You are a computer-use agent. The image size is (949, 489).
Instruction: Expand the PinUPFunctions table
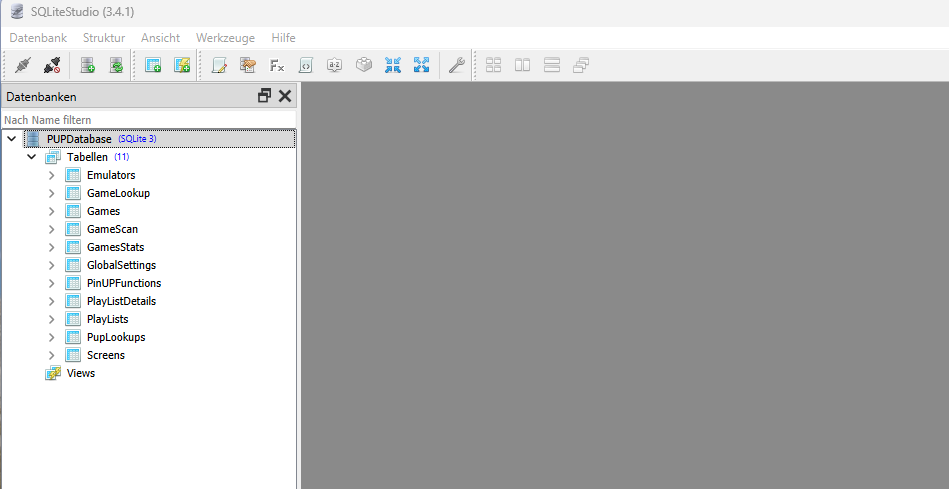click(x=51, y=283)
